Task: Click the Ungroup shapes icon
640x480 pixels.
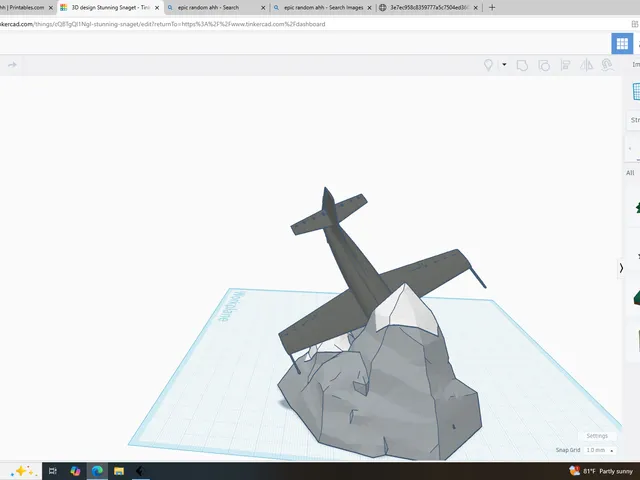Action: point(544,65)
